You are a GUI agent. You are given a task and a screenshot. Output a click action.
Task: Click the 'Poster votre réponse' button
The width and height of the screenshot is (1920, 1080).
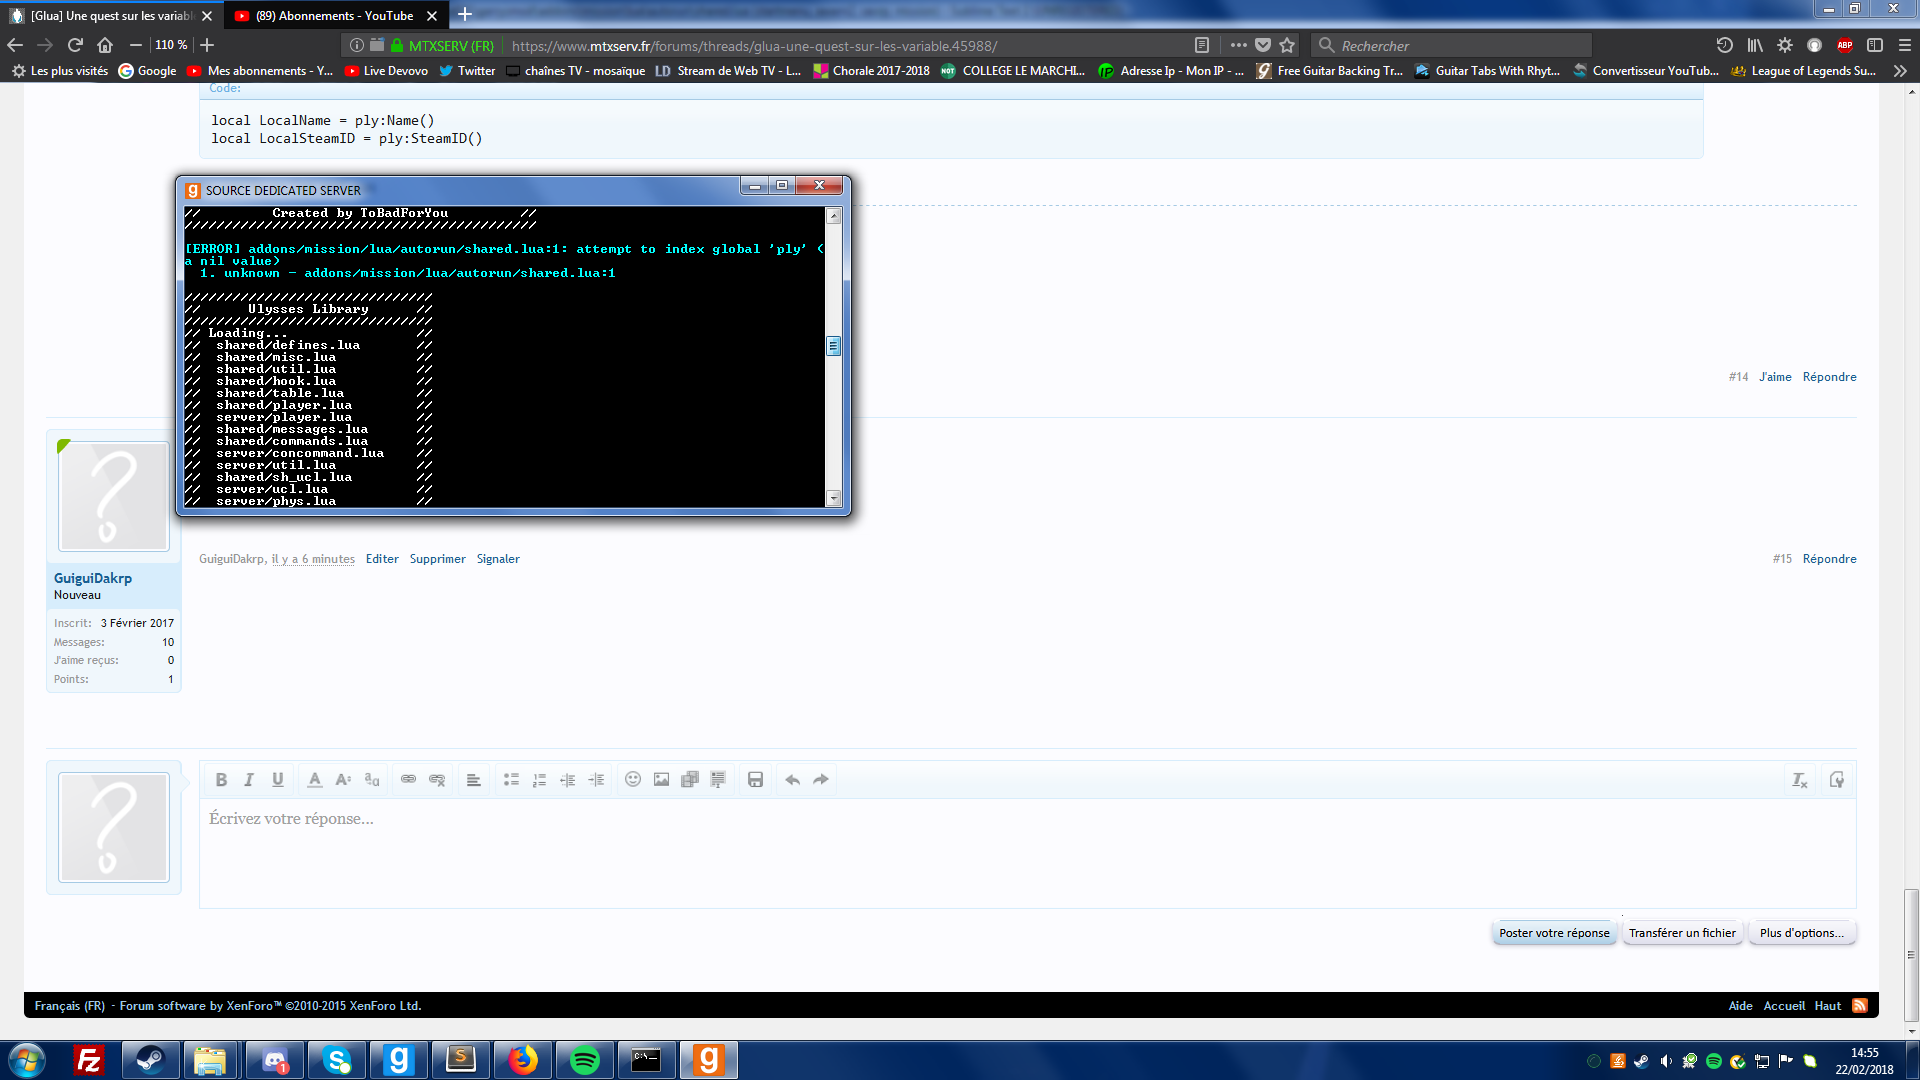tap(1553, 932)
